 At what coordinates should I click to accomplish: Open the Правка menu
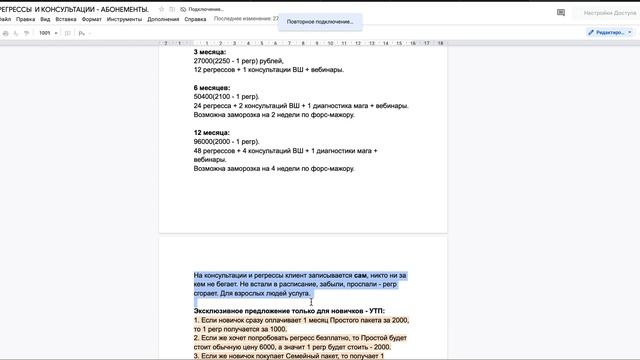[x=25, y=19]
